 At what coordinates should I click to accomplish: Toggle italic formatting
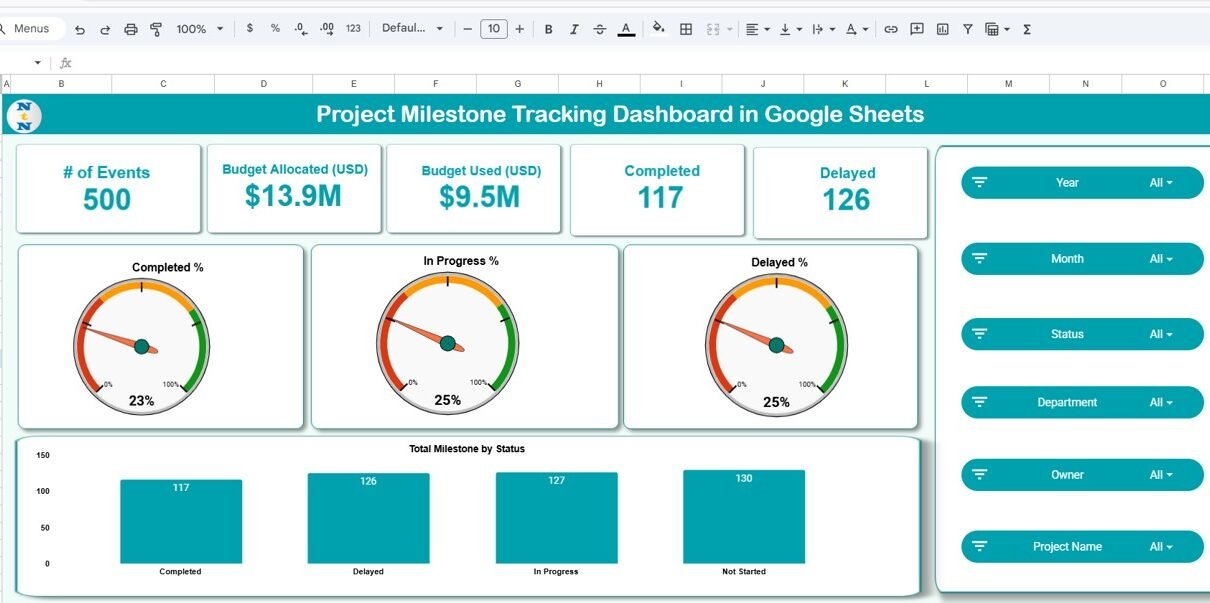(574, 29)
